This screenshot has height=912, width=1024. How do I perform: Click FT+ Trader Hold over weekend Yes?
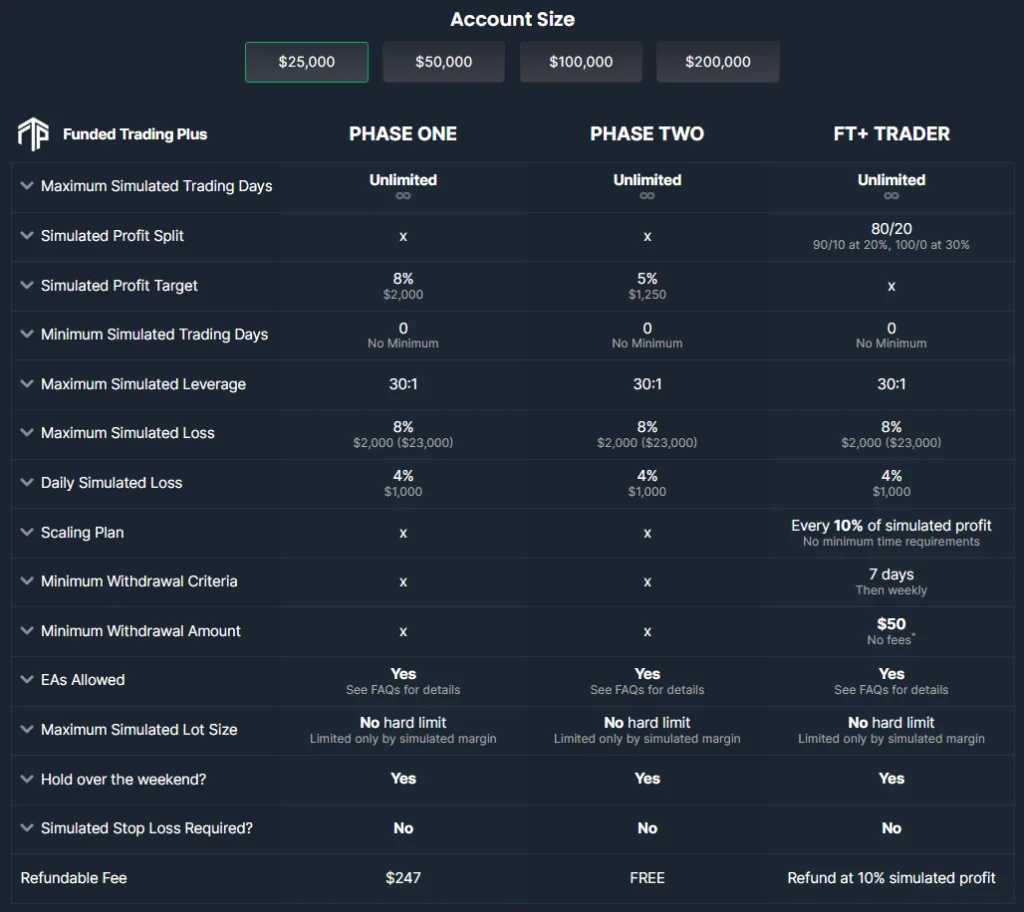click(891, 778)
